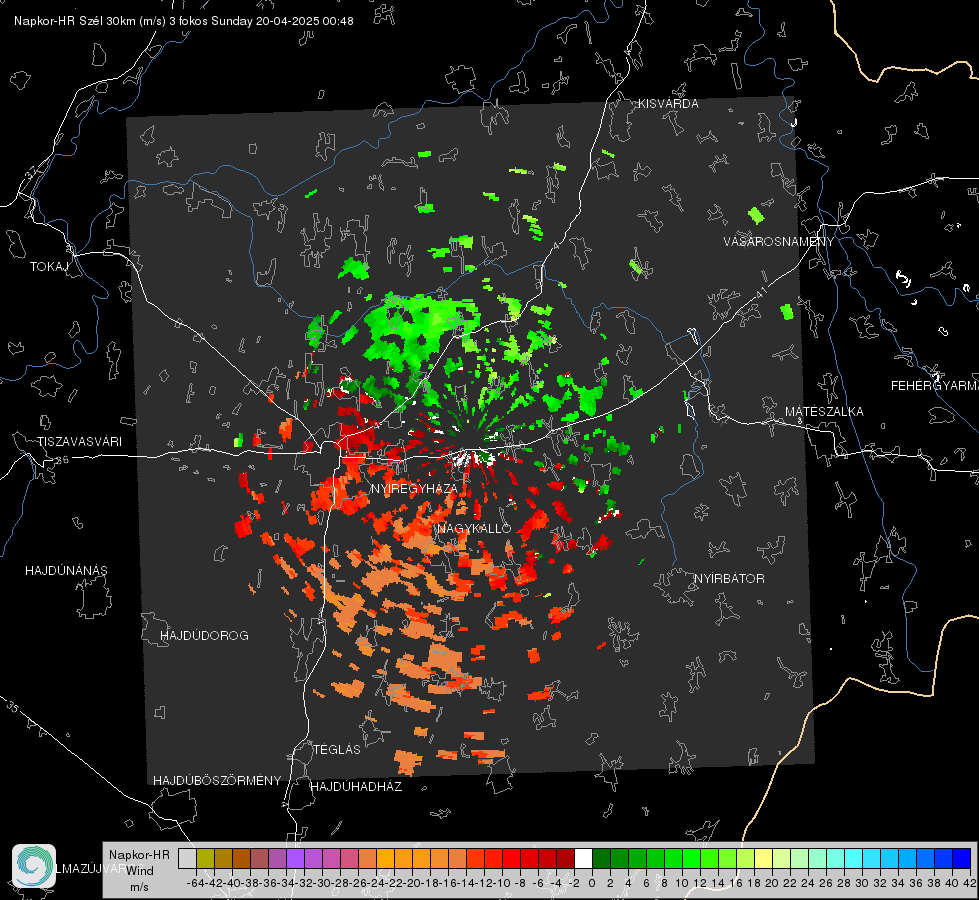Viewport: 979px width, 900px height.
Task: Click the Napkor-HR legend title
Action: point(139,855)
